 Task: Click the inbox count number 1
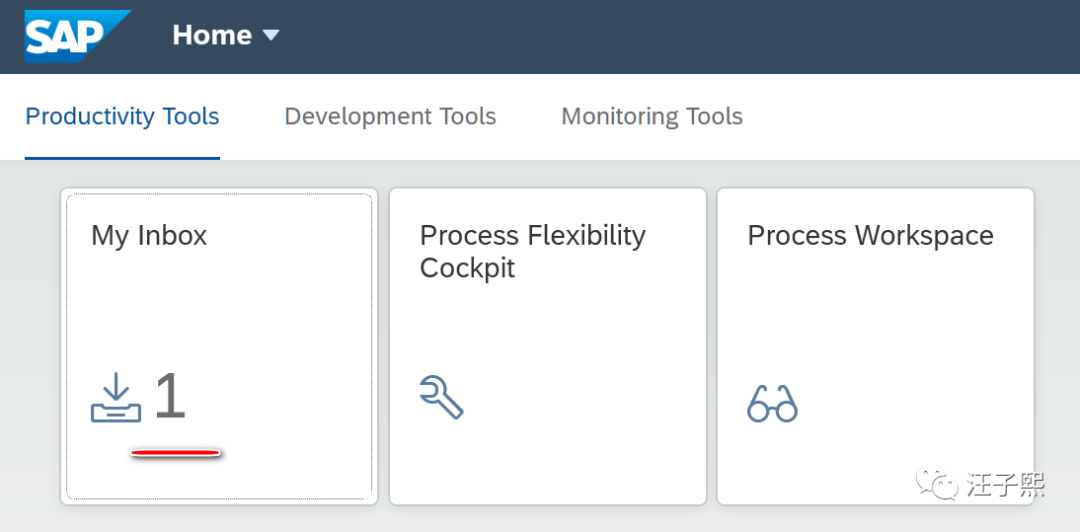click(171, 396)
